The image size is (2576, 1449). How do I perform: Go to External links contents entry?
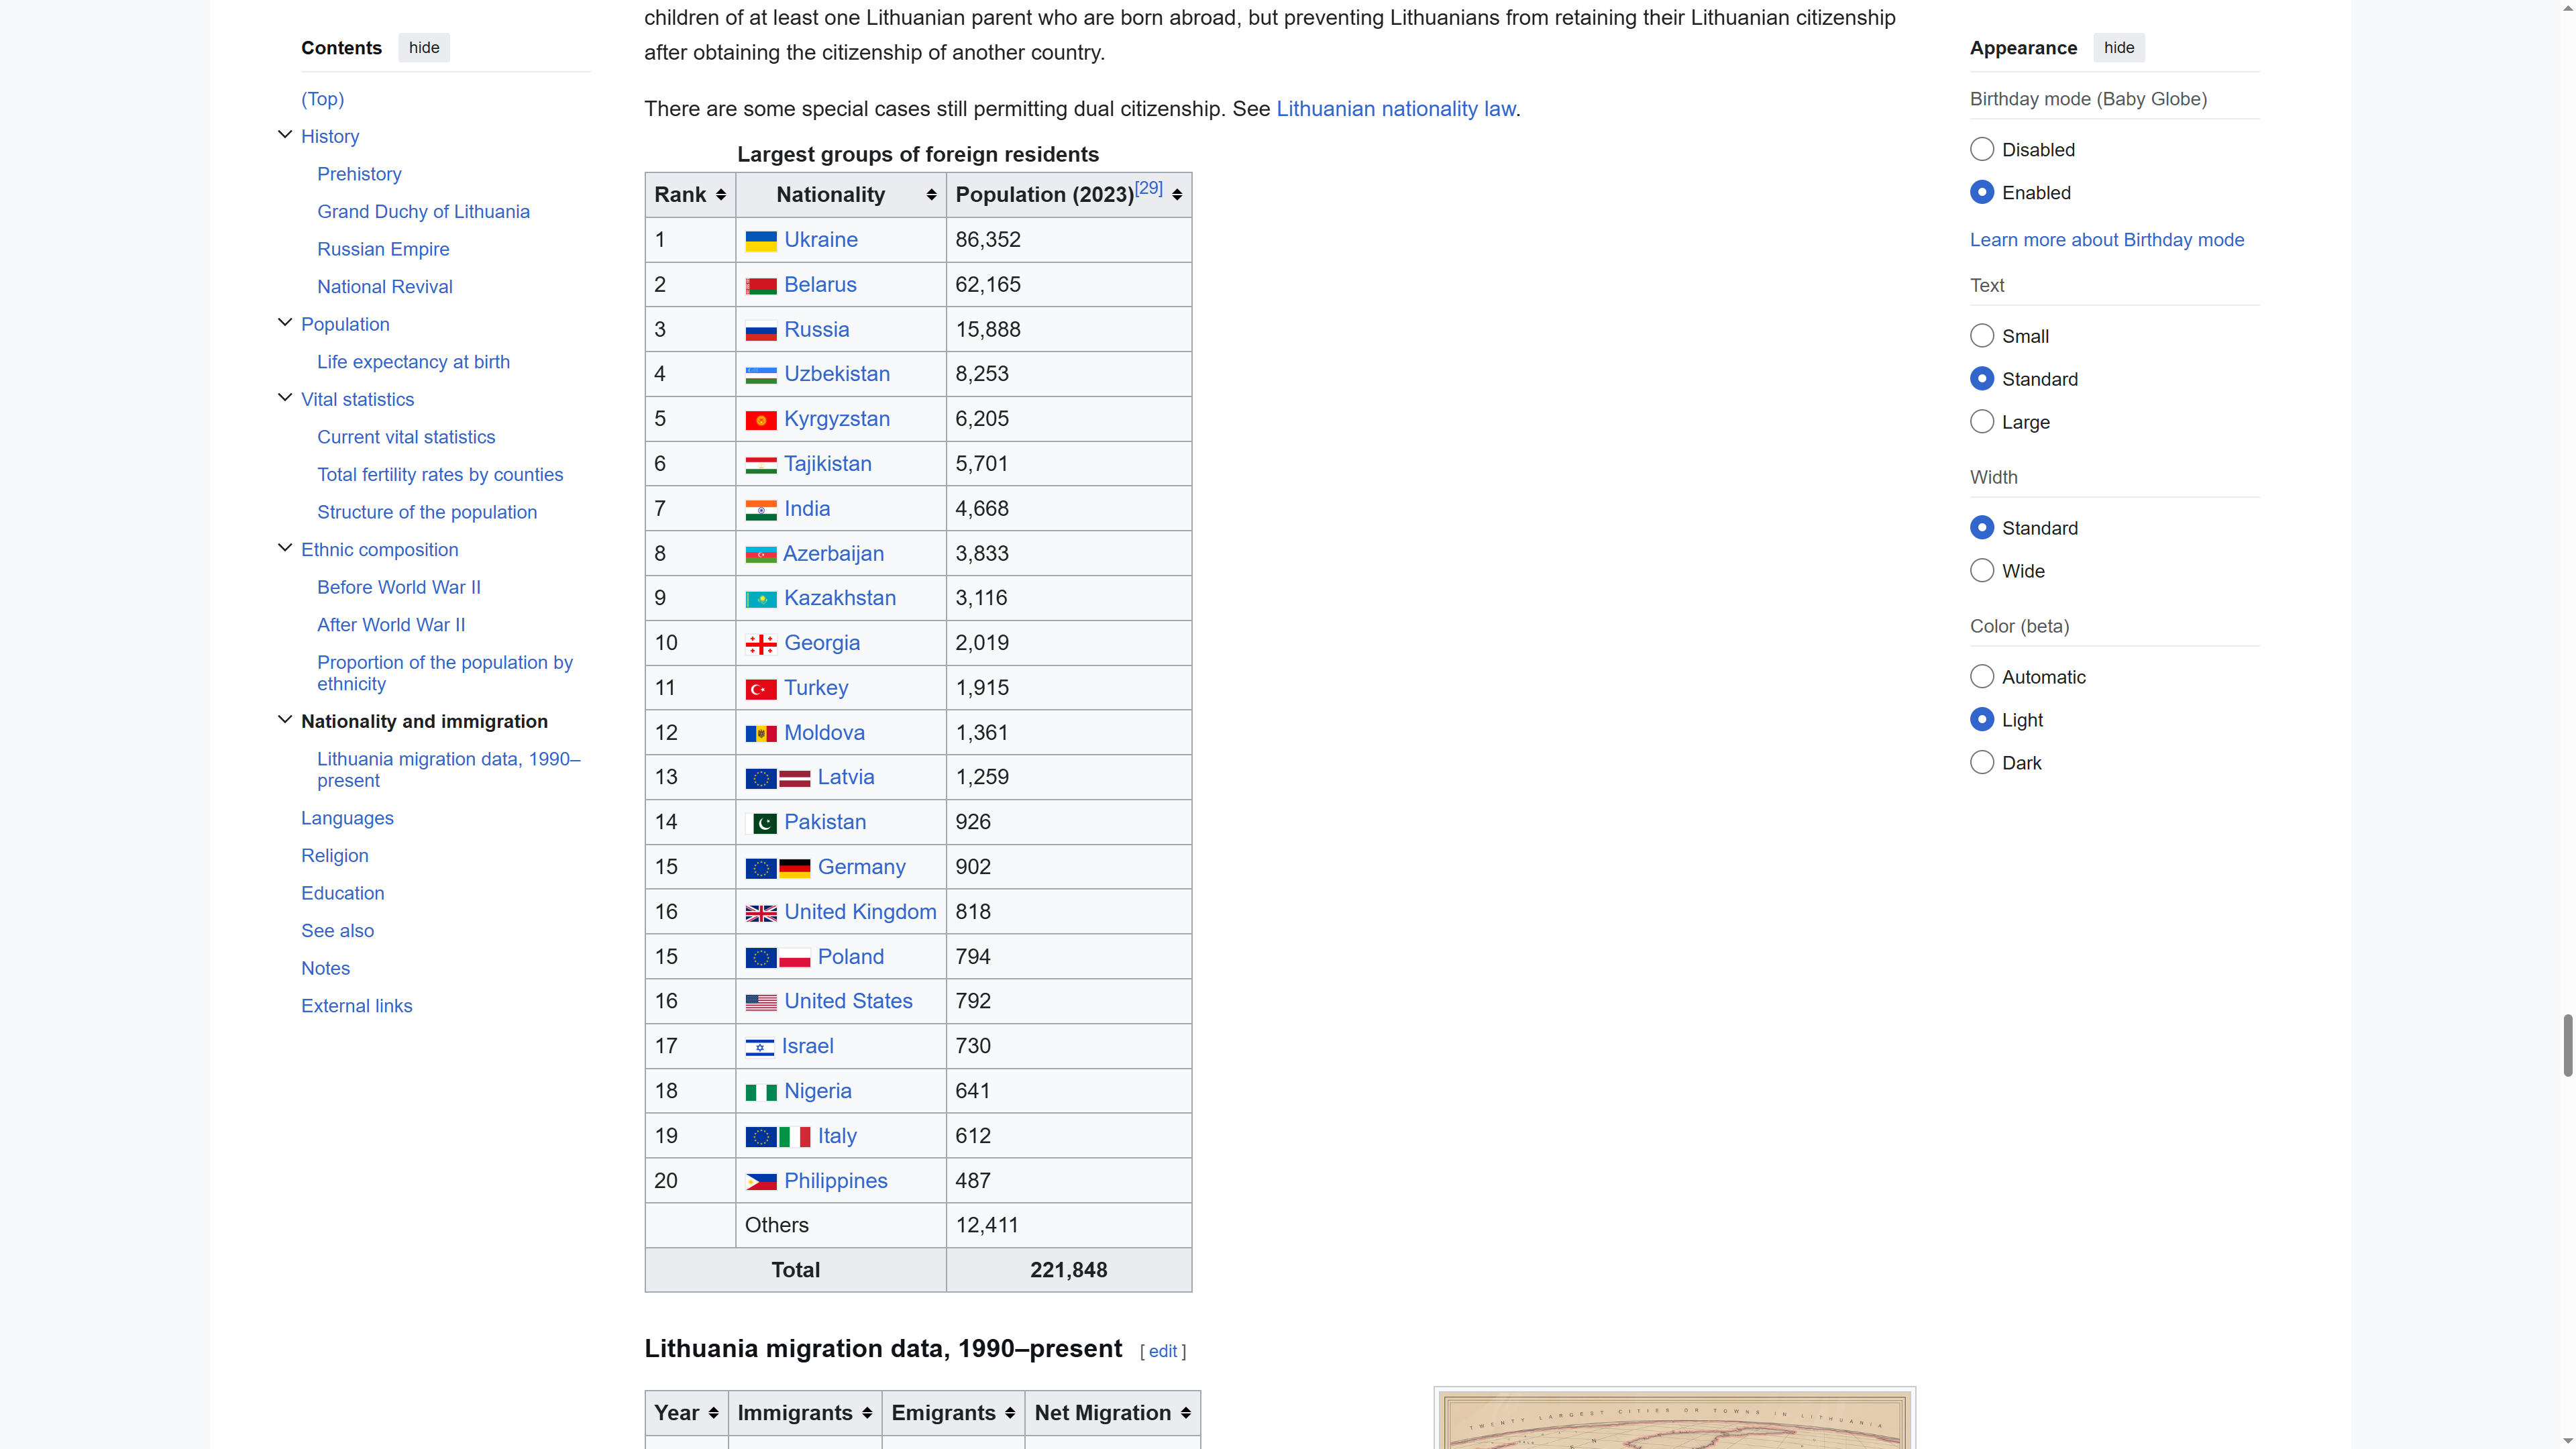coord(356,1006)
